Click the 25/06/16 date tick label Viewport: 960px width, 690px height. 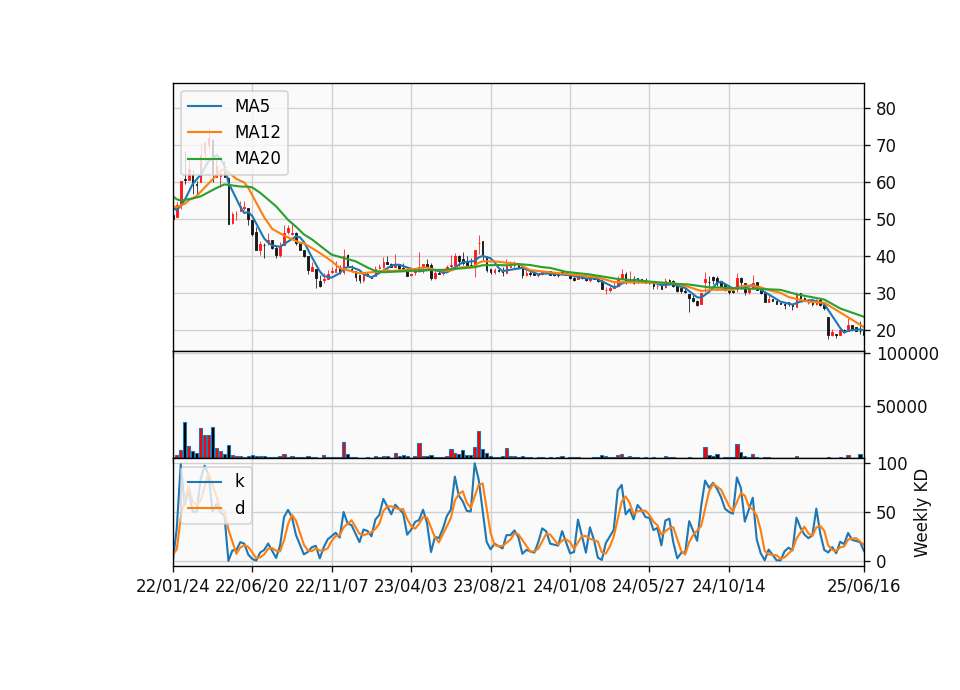click(864, 586)
